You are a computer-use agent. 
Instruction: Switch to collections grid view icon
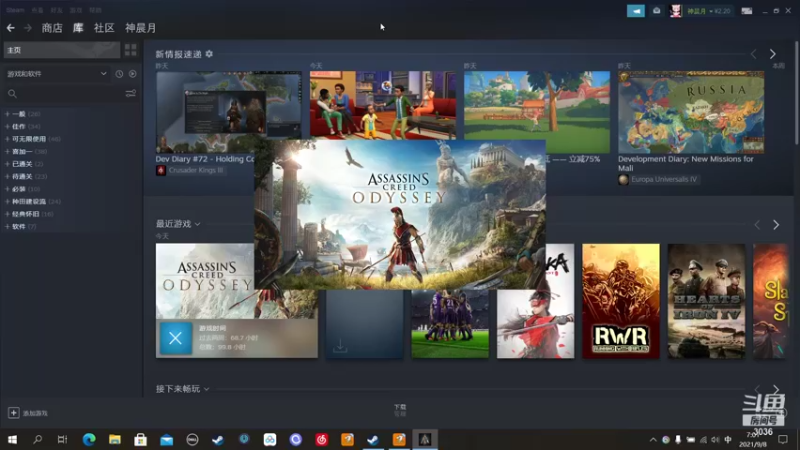click(x=131, y=50)
